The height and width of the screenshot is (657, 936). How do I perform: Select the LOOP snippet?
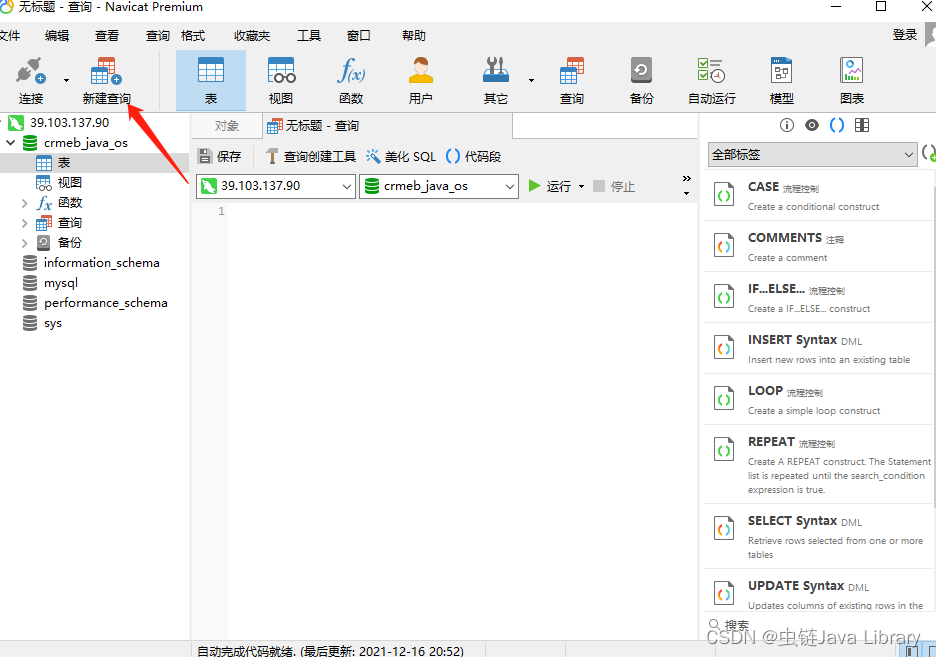pos(818,399)
